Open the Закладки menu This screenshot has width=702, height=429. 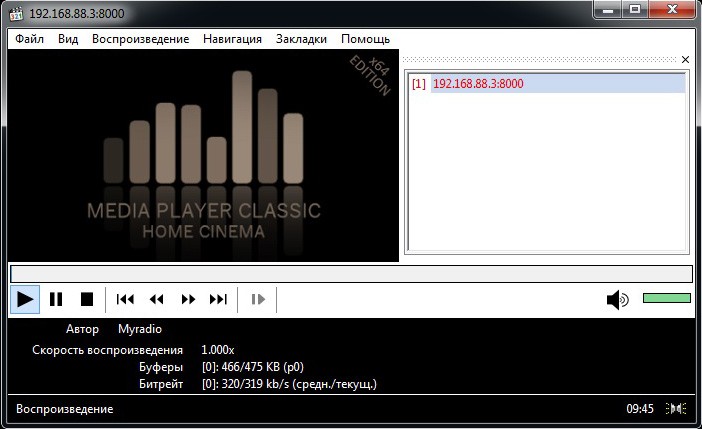[301, 39]
